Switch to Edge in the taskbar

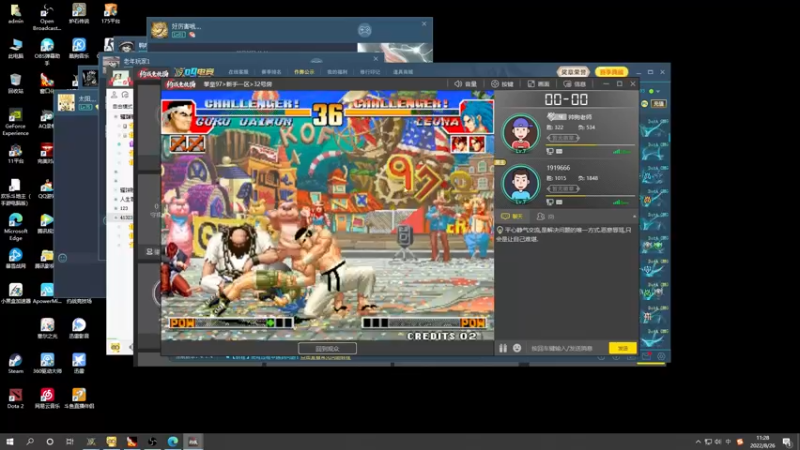(x=172, y=441)
